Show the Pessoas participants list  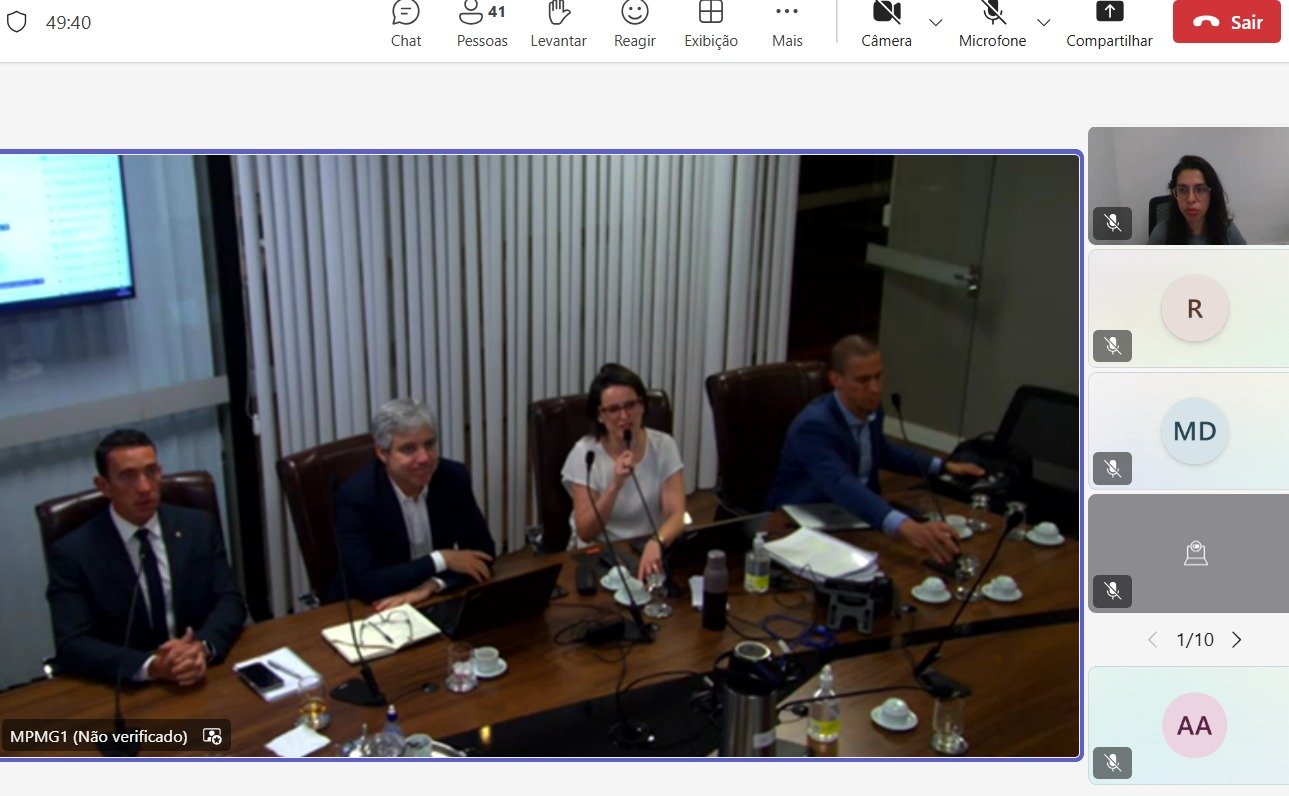(482, 24)
